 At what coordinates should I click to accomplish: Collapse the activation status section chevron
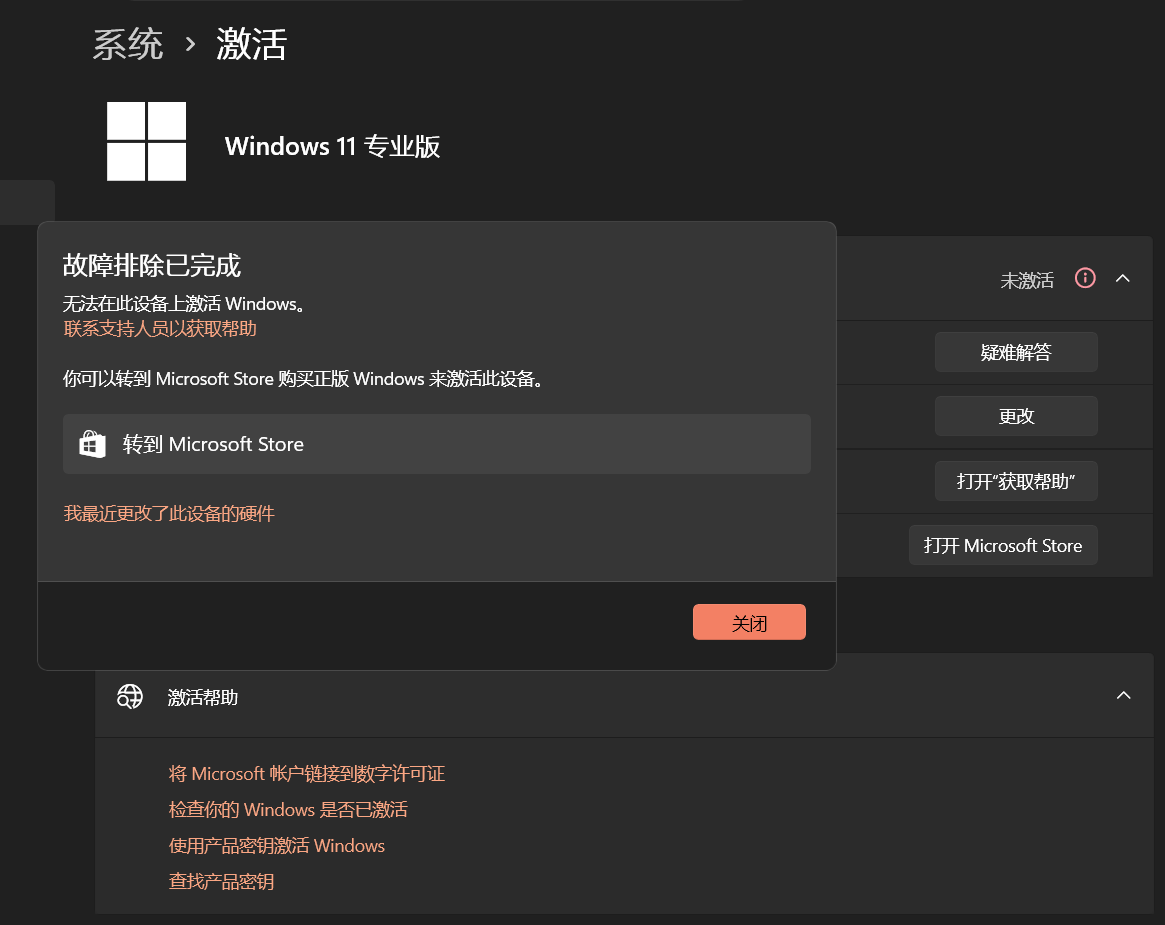click(1123, 279)
